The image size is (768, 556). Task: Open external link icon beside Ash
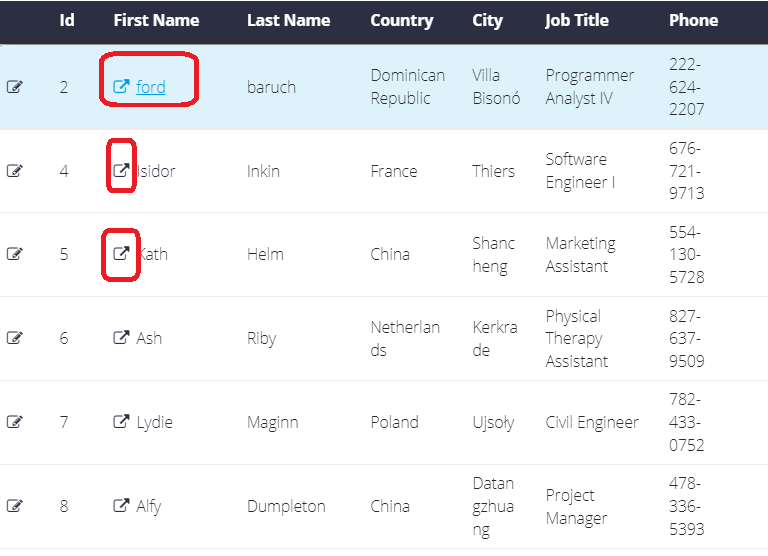click(121, 337)
